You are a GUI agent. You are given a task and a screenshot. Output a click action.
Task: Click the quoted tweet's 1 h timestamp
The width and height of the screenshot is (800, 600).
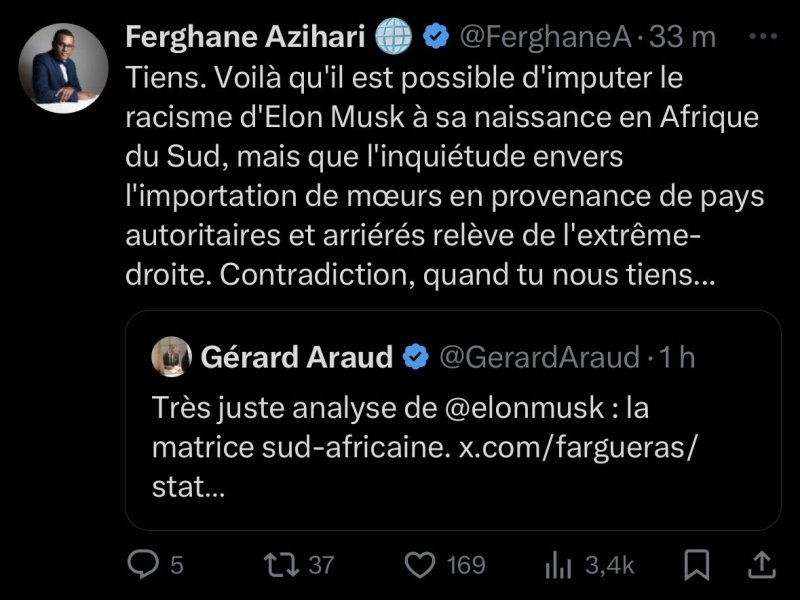click(680, 357)
